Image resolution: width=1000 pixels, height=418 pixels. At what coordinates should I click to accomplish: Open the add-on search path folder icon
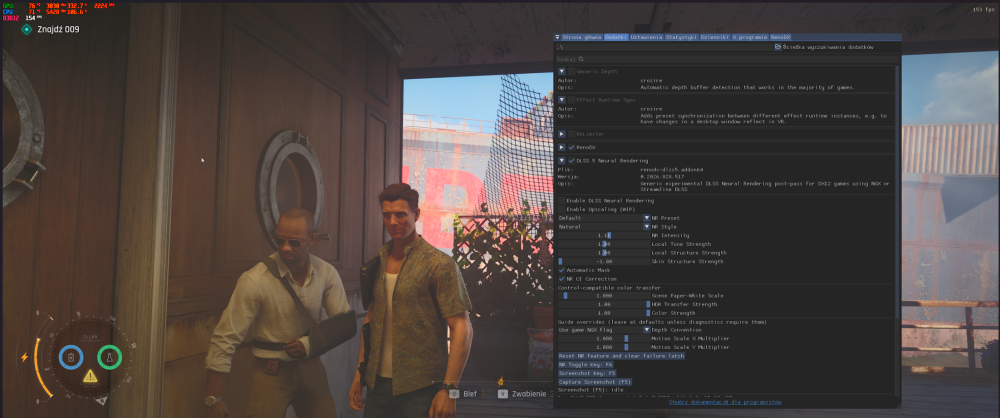[777, 47]
